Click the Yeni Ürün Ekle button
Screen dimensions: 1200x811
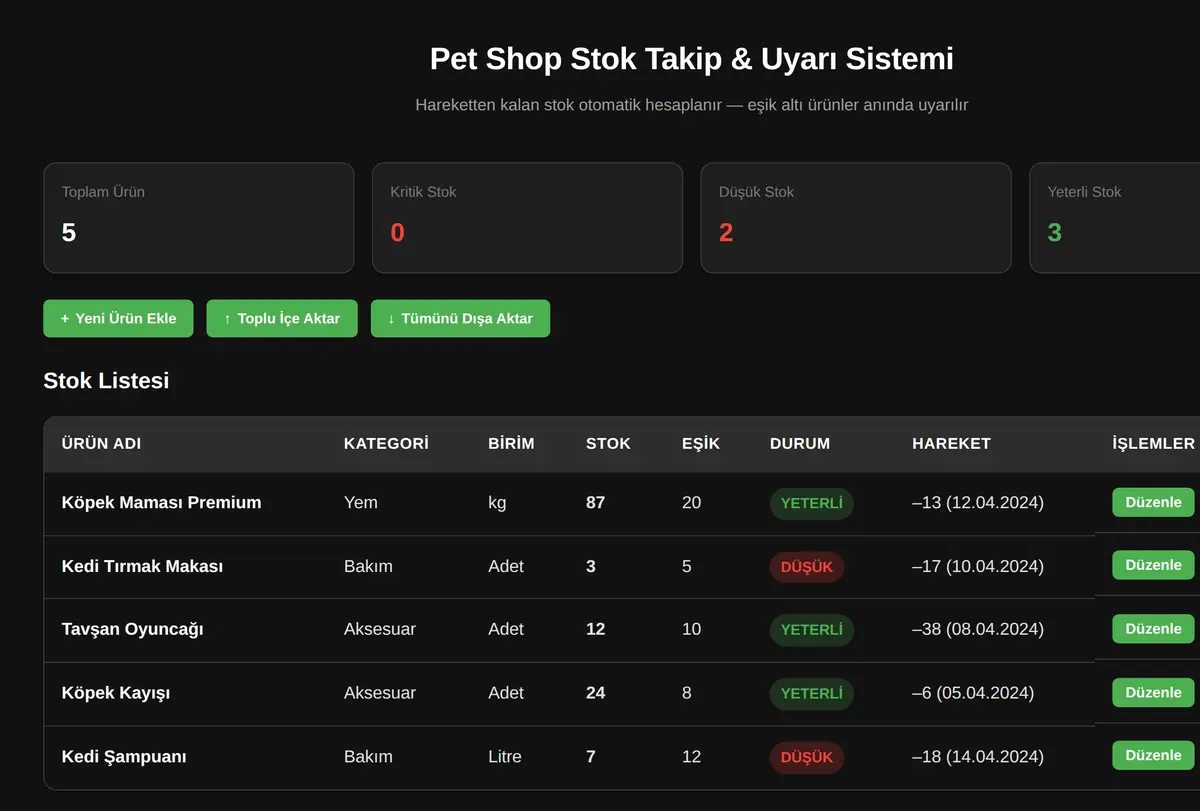118,319
